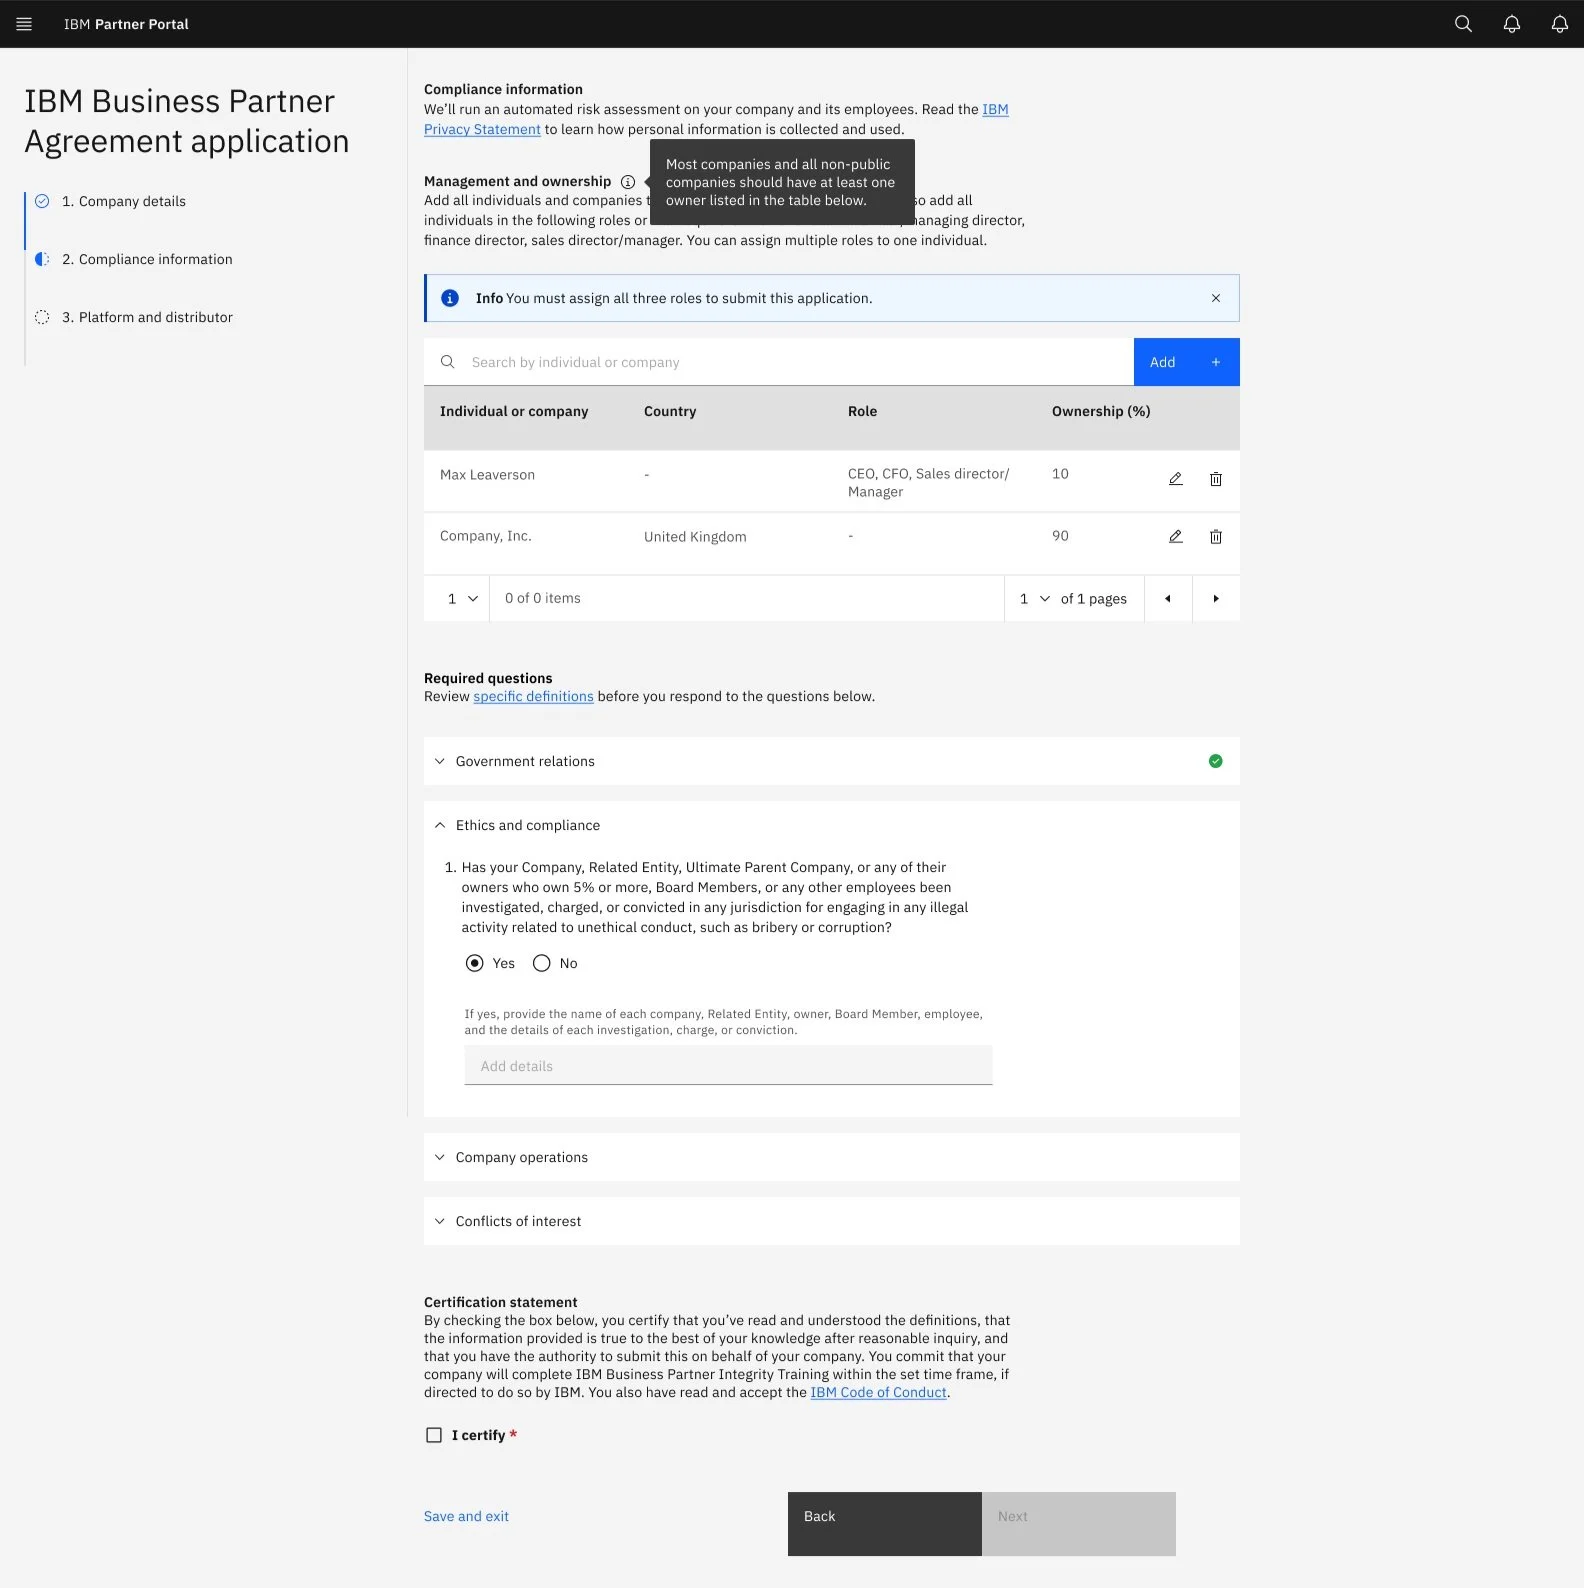Edit the Max Leaverson row with the pencil icon
Viewport: 1584px width, 1588px height.
(x=1175, y=479)
